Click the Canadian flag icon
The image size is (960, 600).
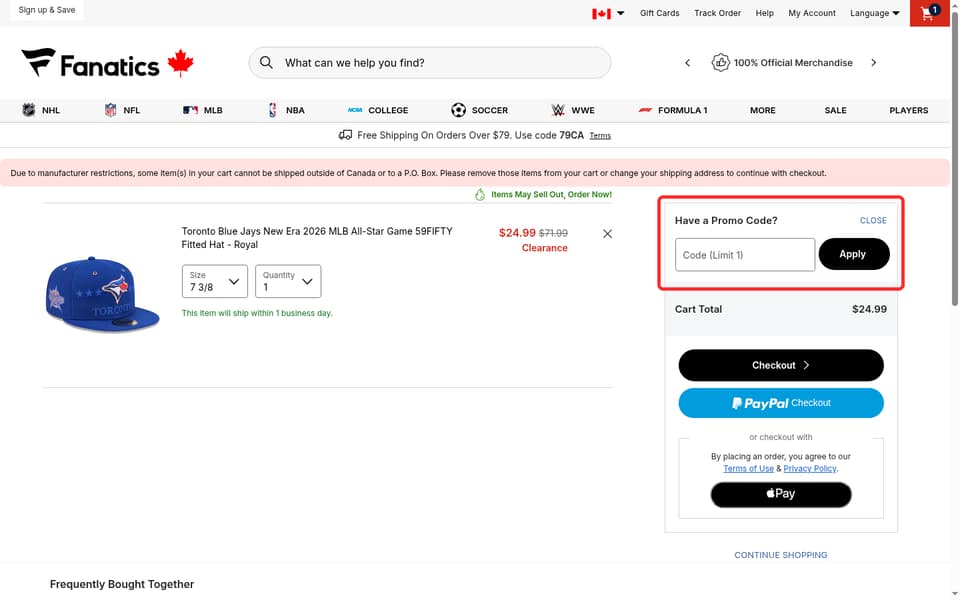coord(601,13)
